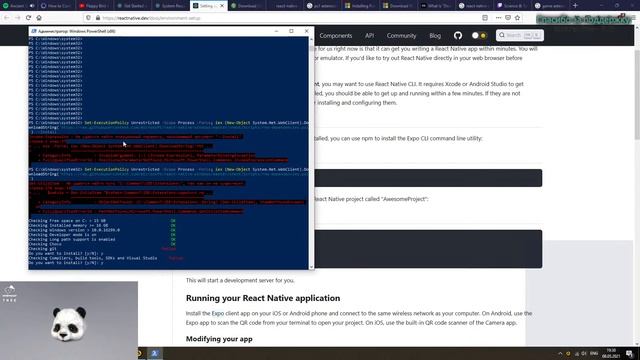The width and height of the screenshot is (640, 360).
Task: Click PowerShell icon on the taskbar
Action: pos(155,353)
